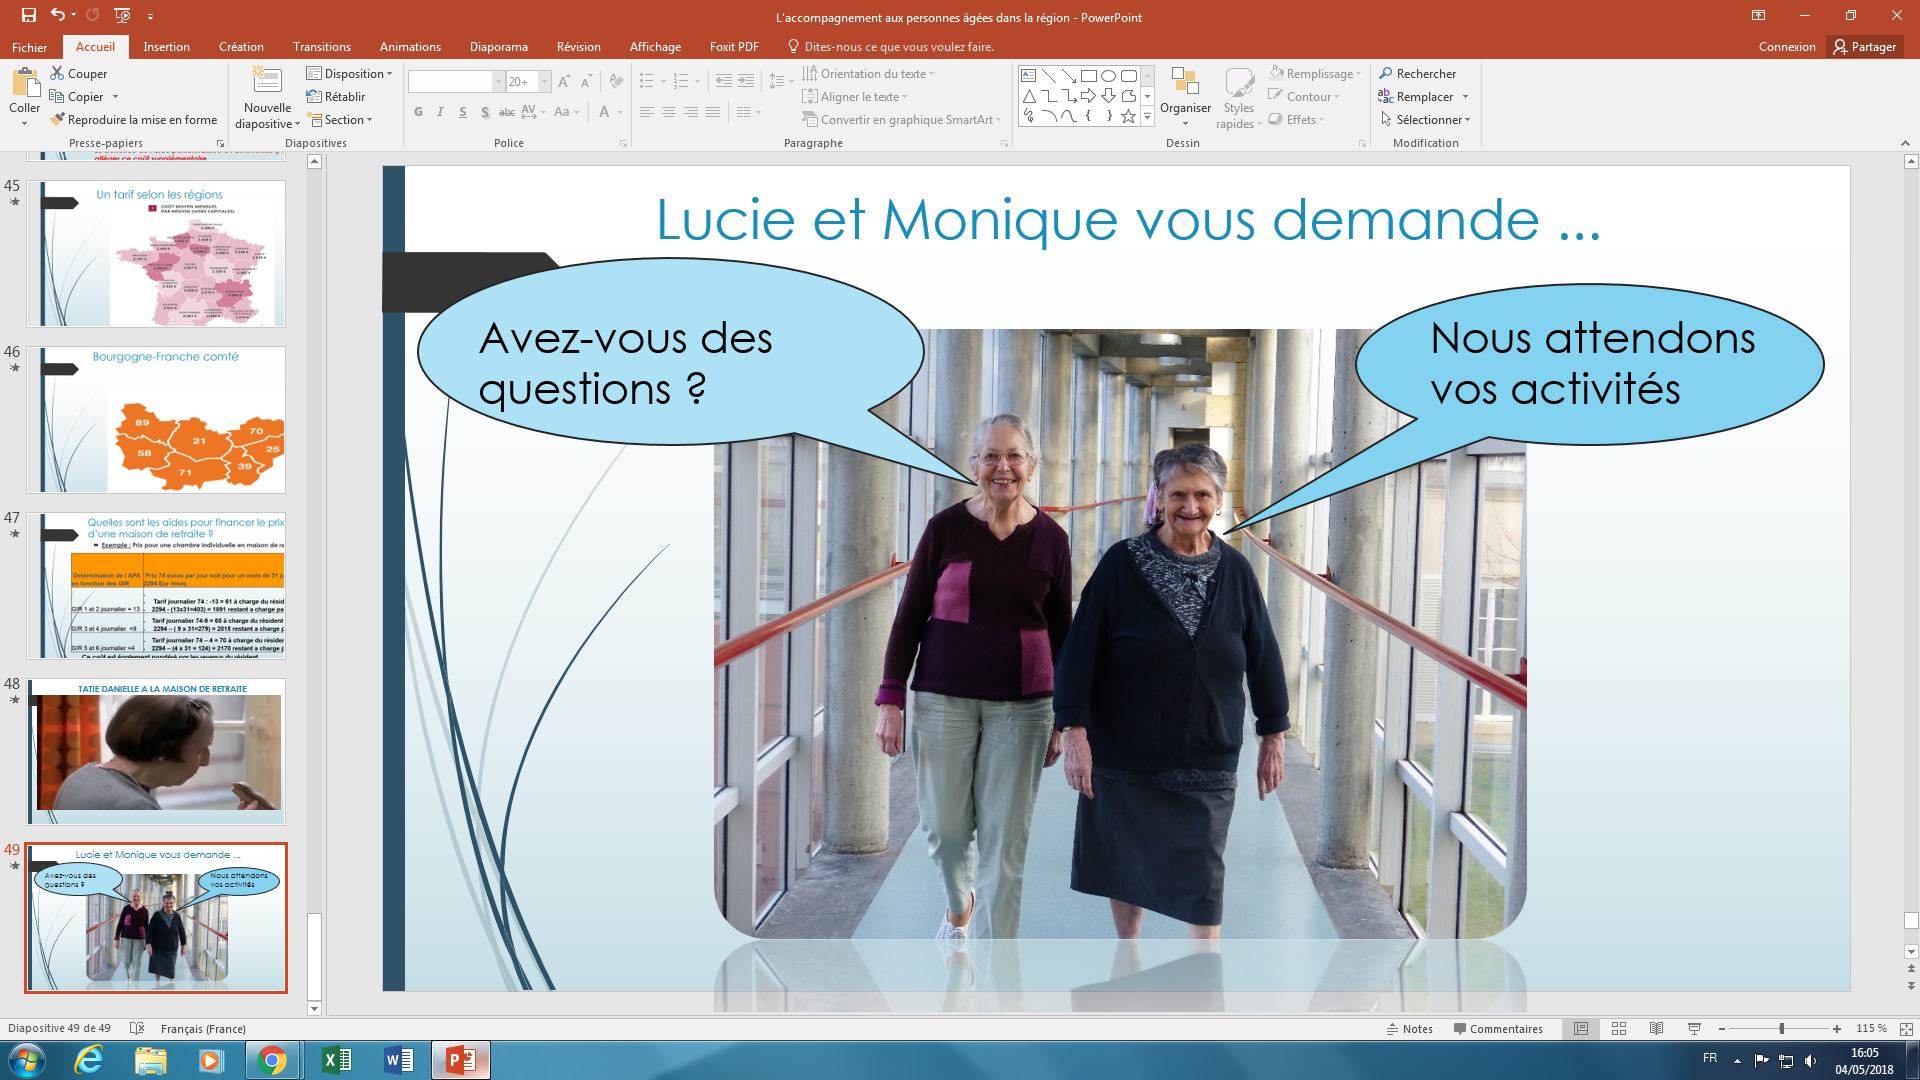
Task: Open Commentaires pane
Action: (x=1498, y=1029)
